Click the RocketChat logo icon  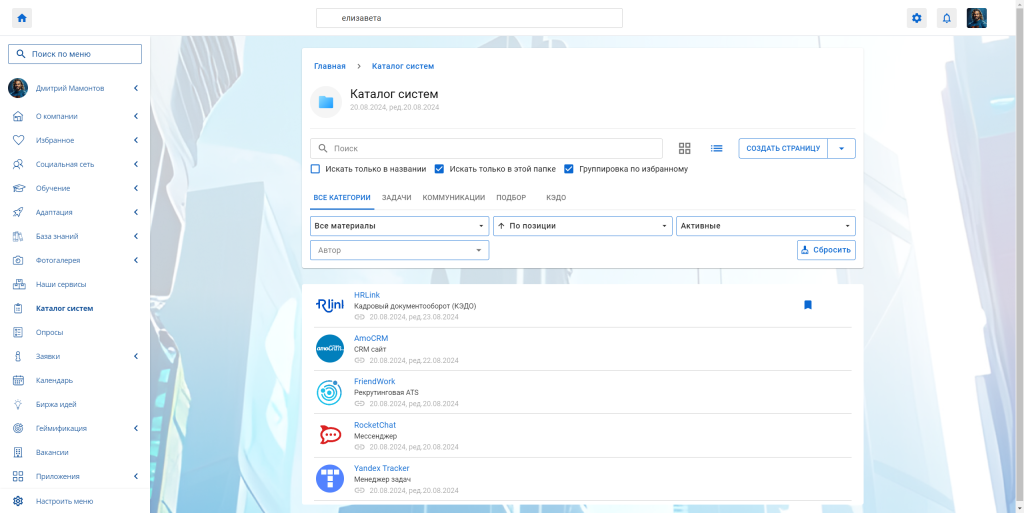point(329,435)
